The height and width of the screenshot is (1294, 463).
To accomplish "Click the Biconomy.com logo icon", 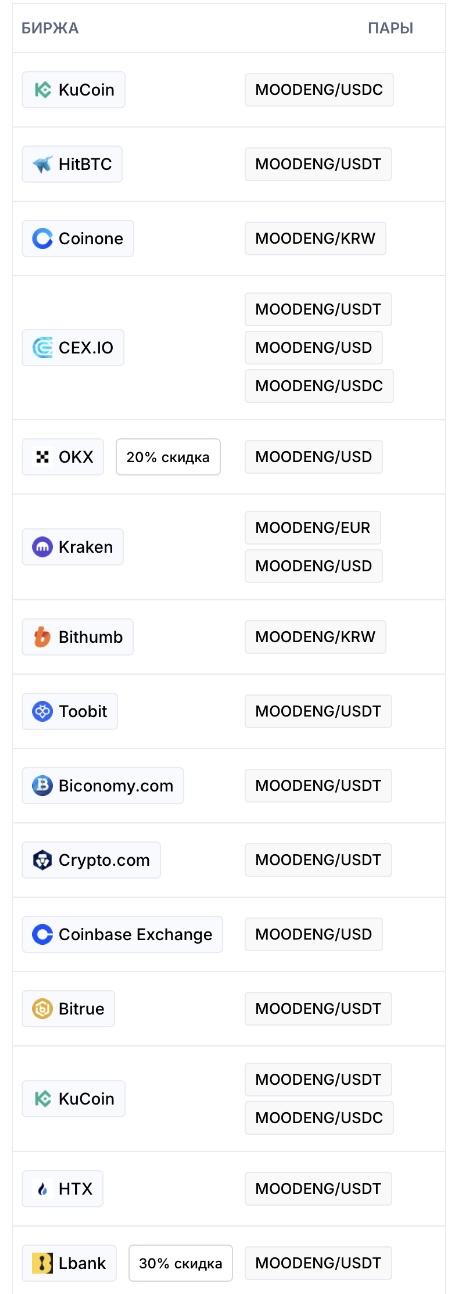I will (42, 786).
